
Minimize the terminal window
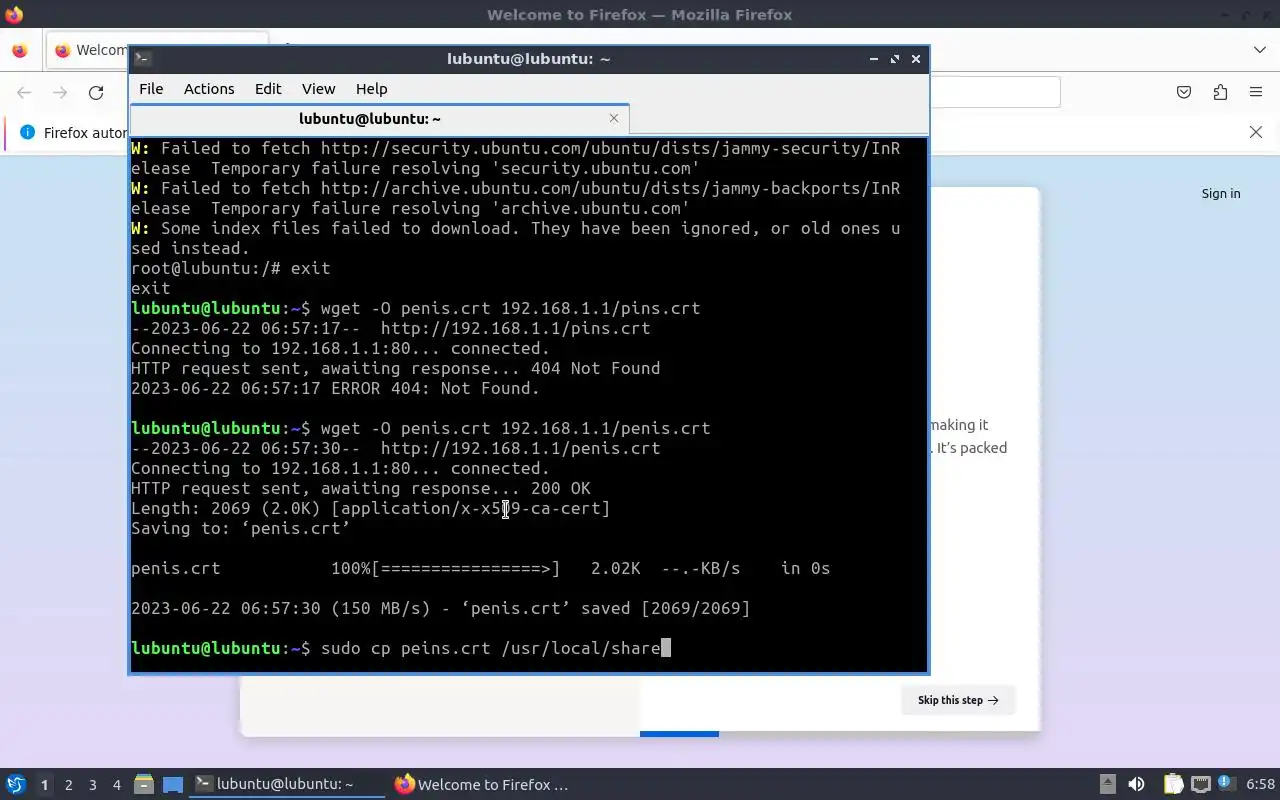pos(874,59)
